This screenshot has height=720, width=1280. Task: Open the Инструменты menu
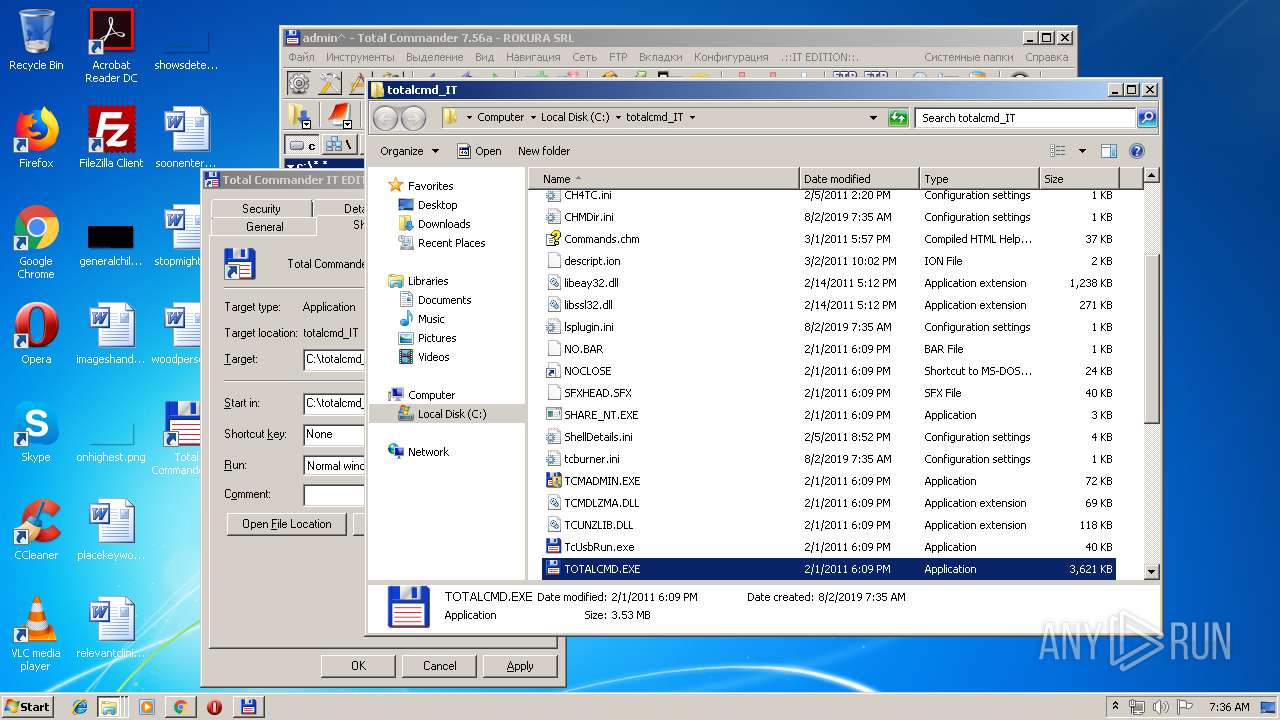click(x=360, y=57)
